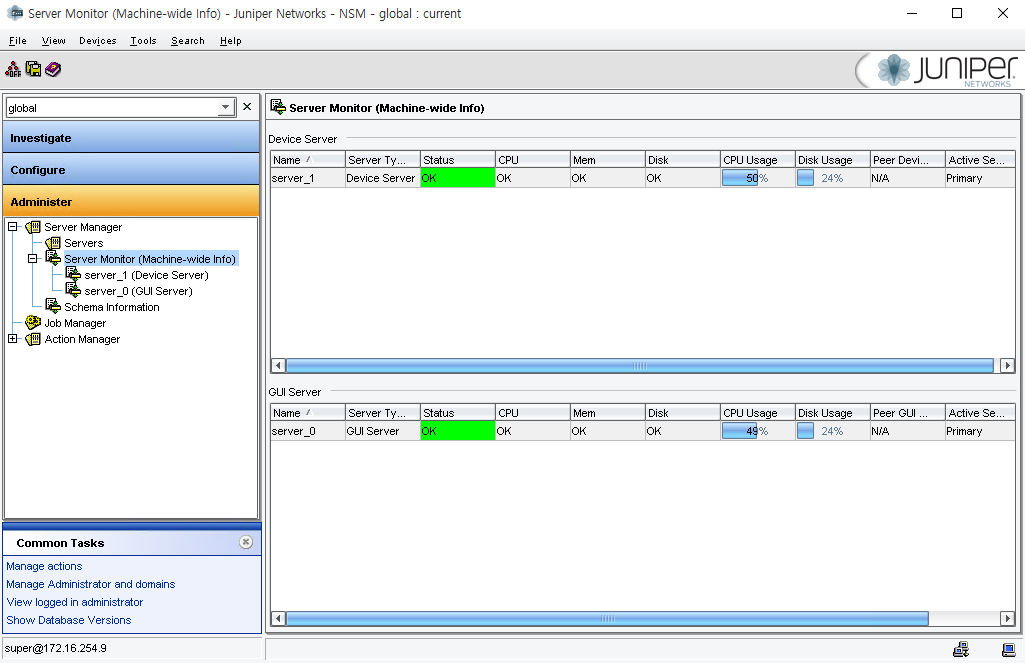This screenshot has height=663, width=1025.
Task: Collapse the Server Monitor tree node
Action: (33, 259)
